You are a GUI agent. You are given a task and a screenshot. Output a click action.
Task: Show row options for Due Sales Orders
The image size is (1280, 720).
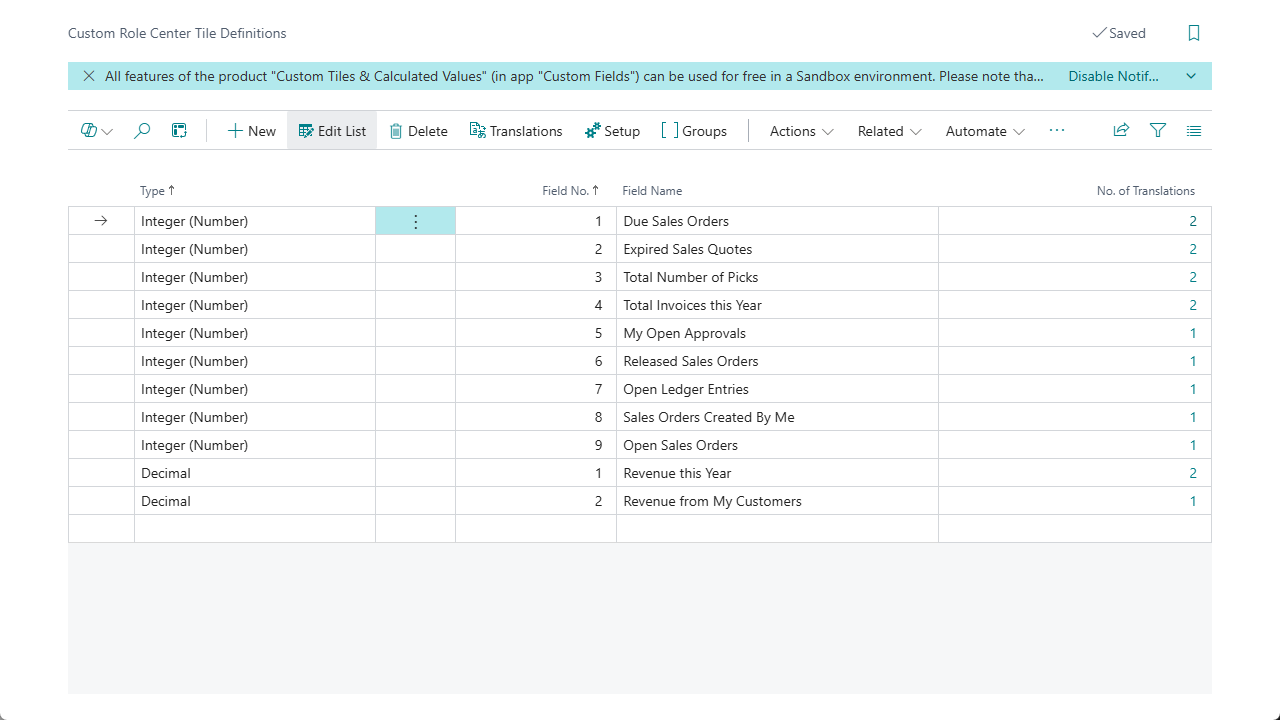[416, 221]
